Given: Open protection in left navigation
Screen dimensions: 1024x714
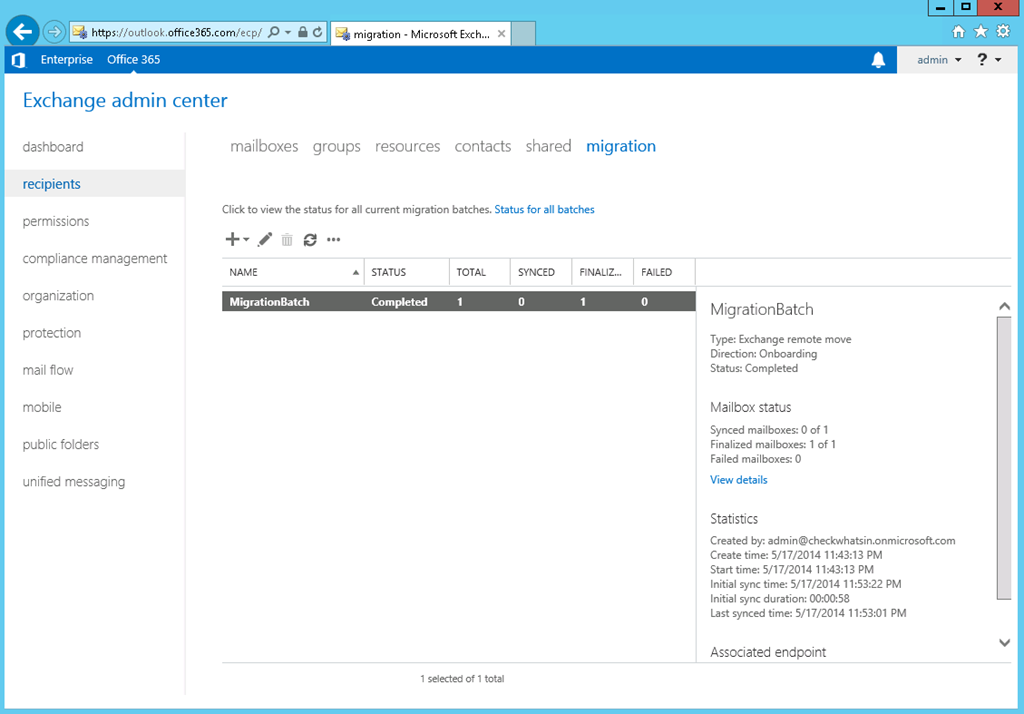Looking at the screenshot, I should click(52, 333).
